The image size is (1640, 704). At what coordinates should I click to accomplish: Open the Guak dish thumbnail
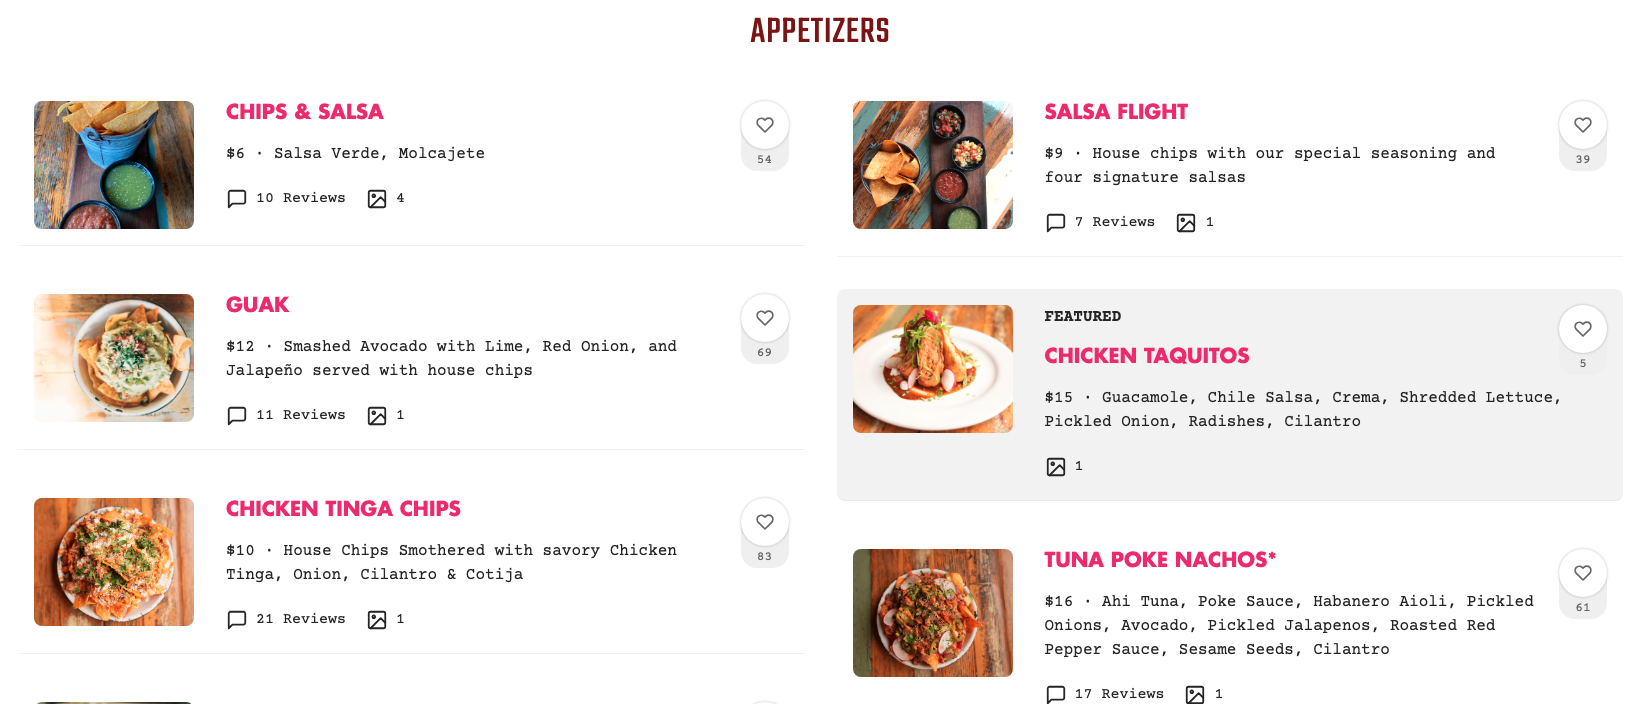[114, 358]
